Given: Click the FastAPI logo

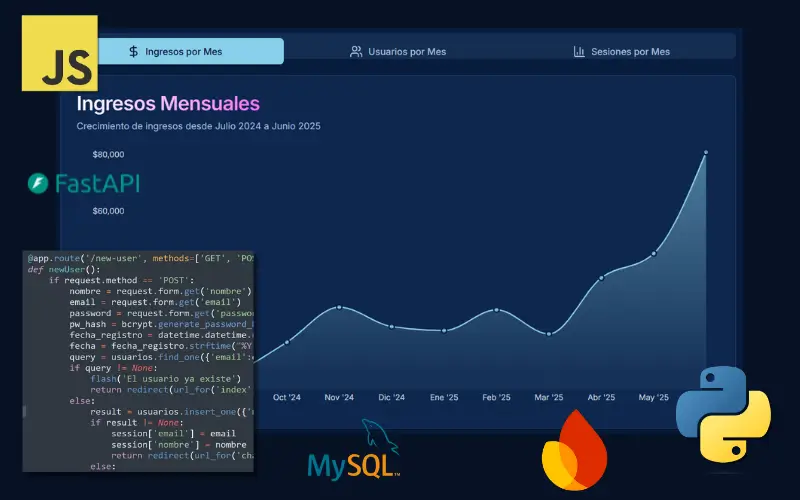Looking at the screenshot, I should click(83, 184).
